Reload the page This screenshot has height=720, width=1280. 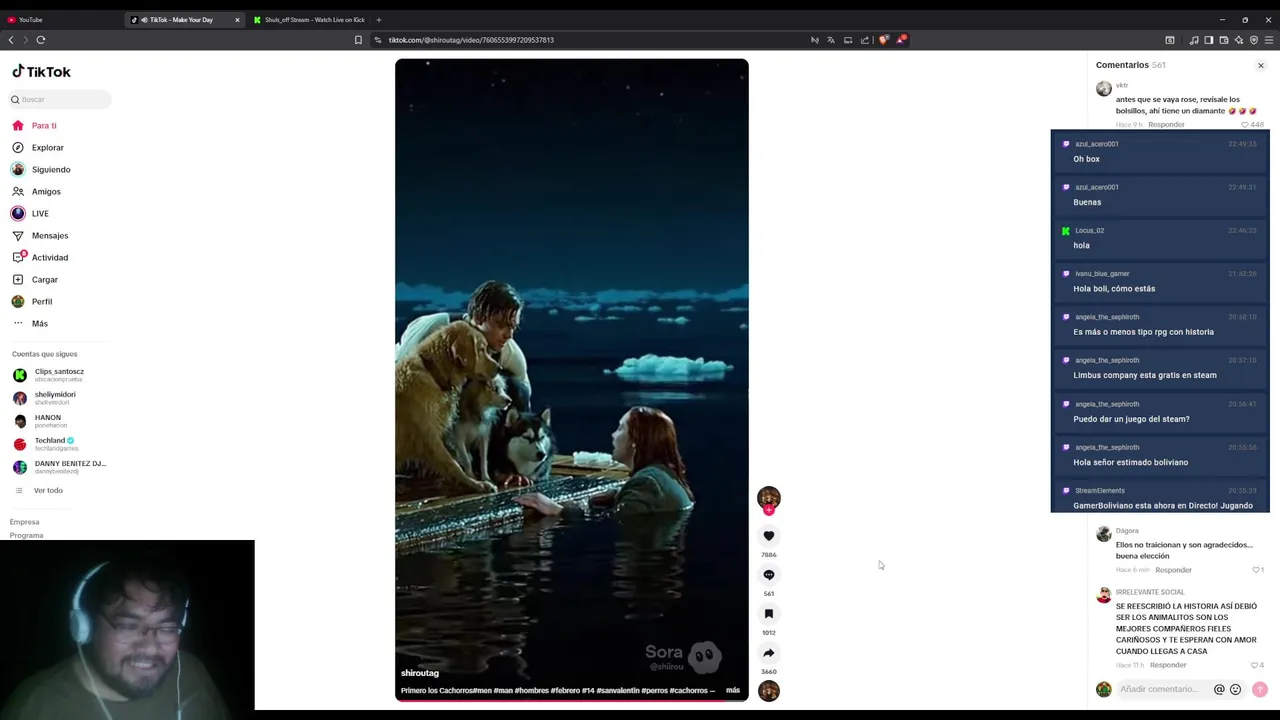[x=41, y=40]
